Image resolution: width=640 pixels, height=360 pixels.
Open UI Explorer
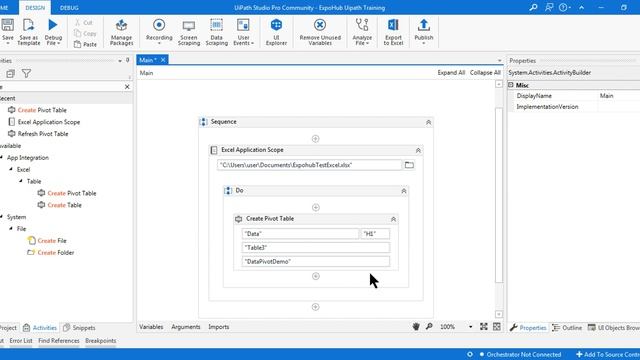[276, 31]
